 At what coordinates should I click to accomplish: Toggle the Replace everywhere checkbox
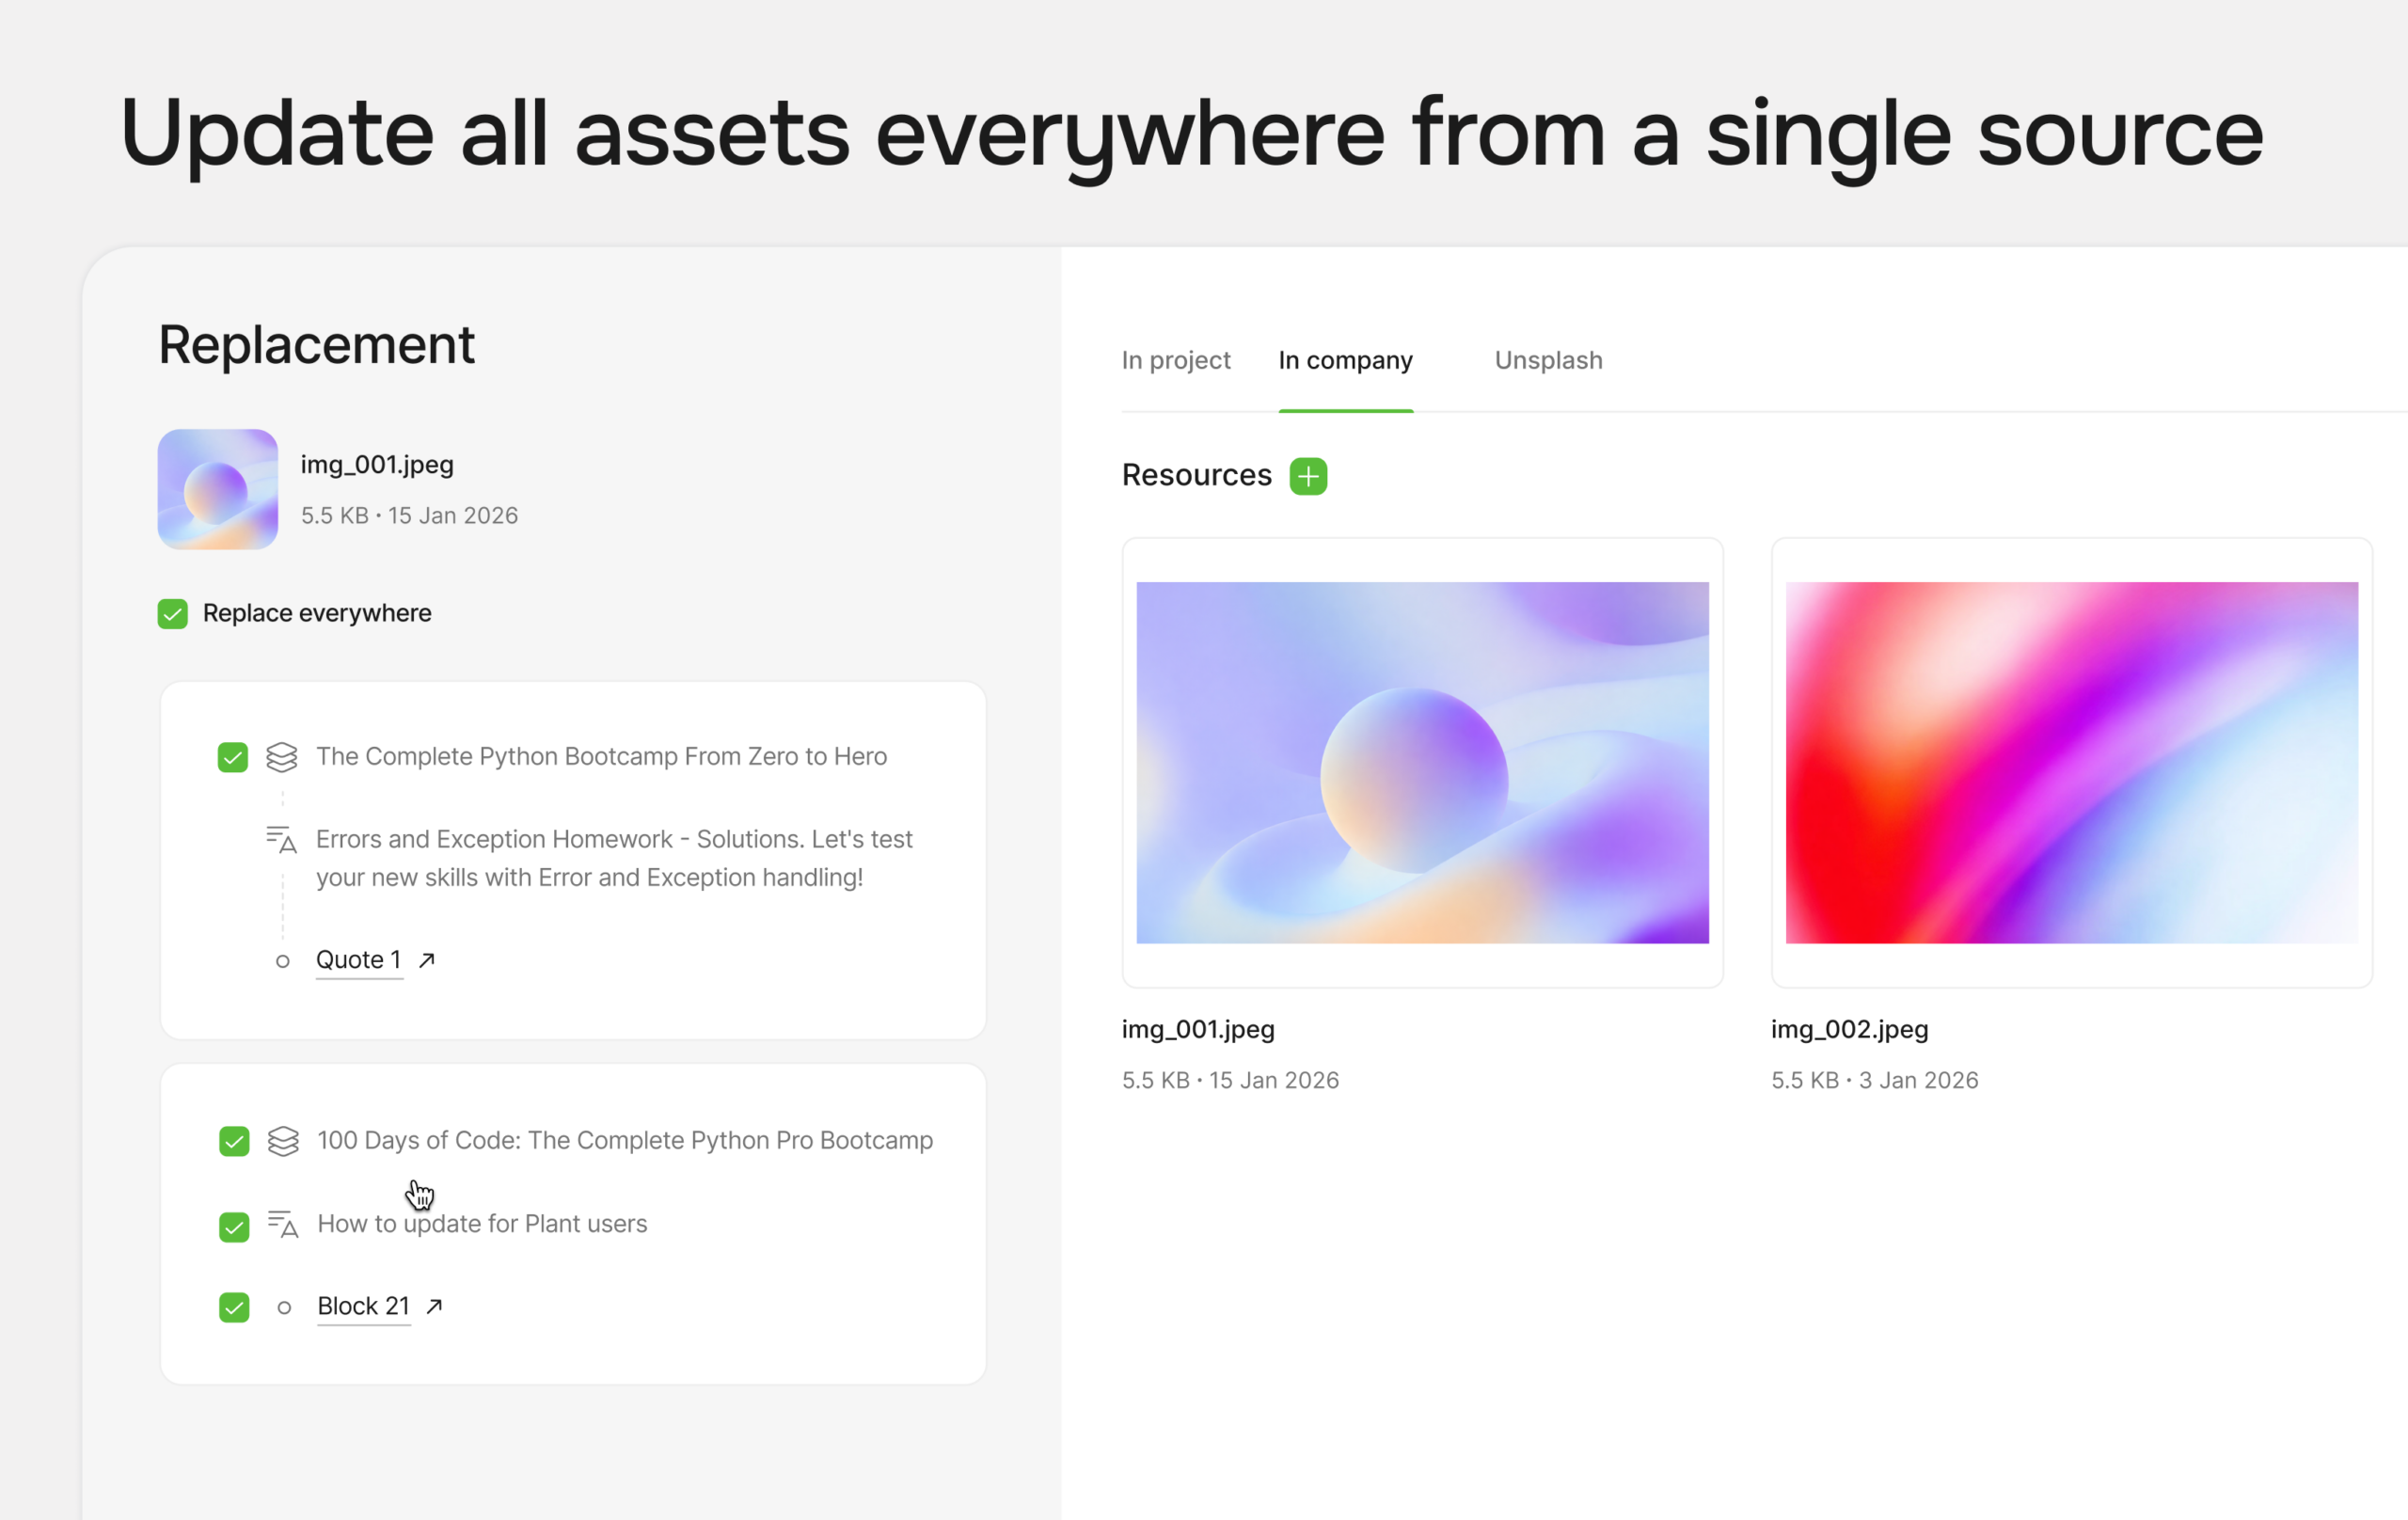tap(173, 613)
